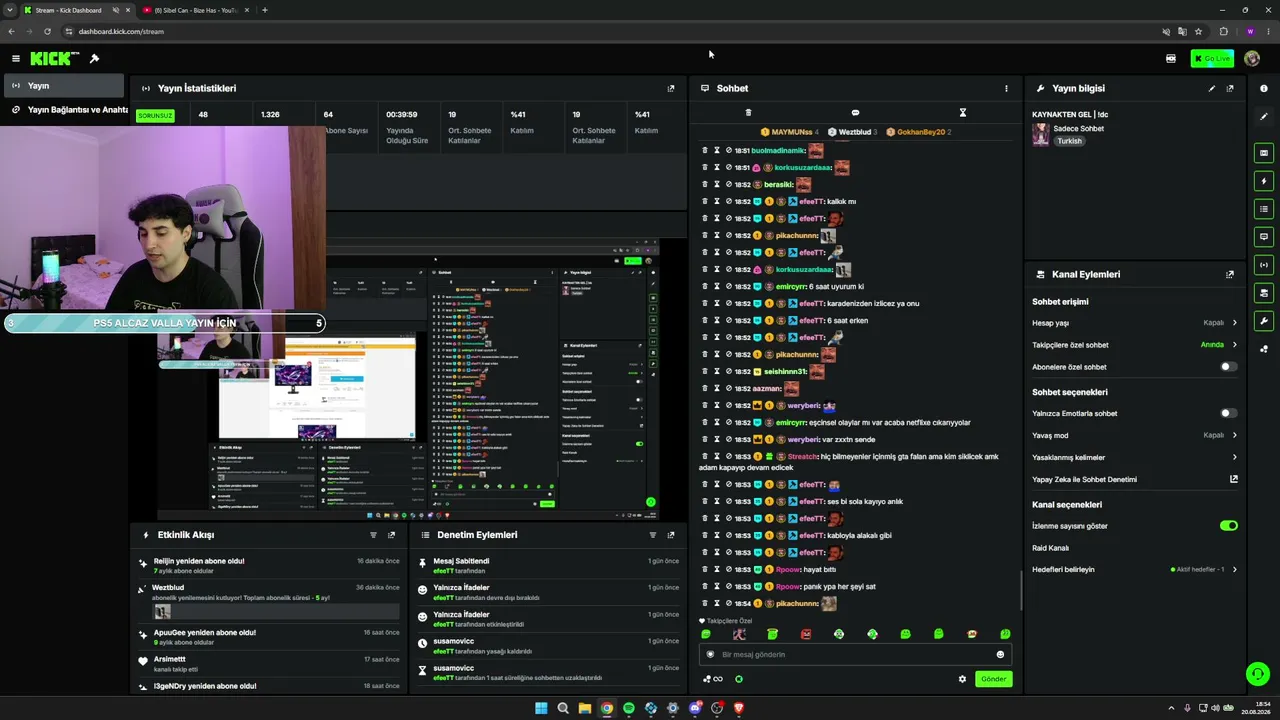Screen dimensions: 1280x720
Task: Expand Hedefleri belirleyin setting
Action: [x=1135, y=569]
